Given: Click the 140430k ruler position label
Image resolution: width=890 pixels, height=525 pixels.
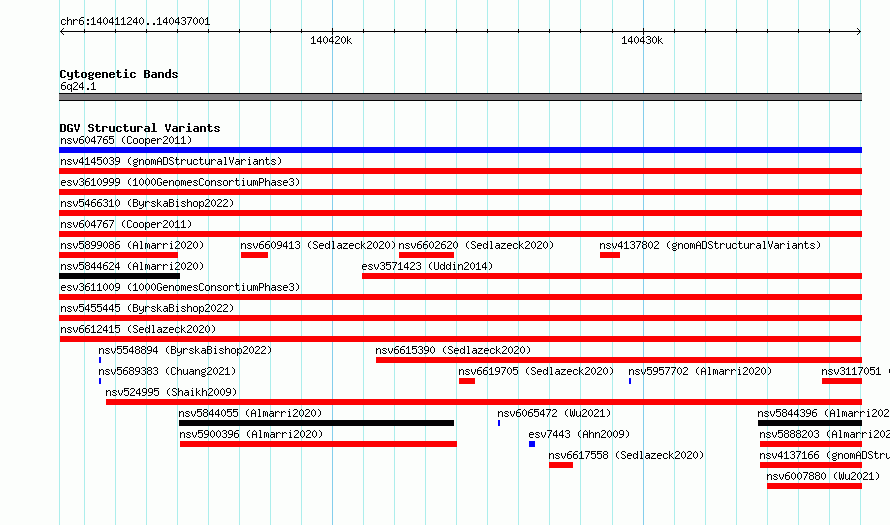Looking at the screenshot, I should click(642, 40).
